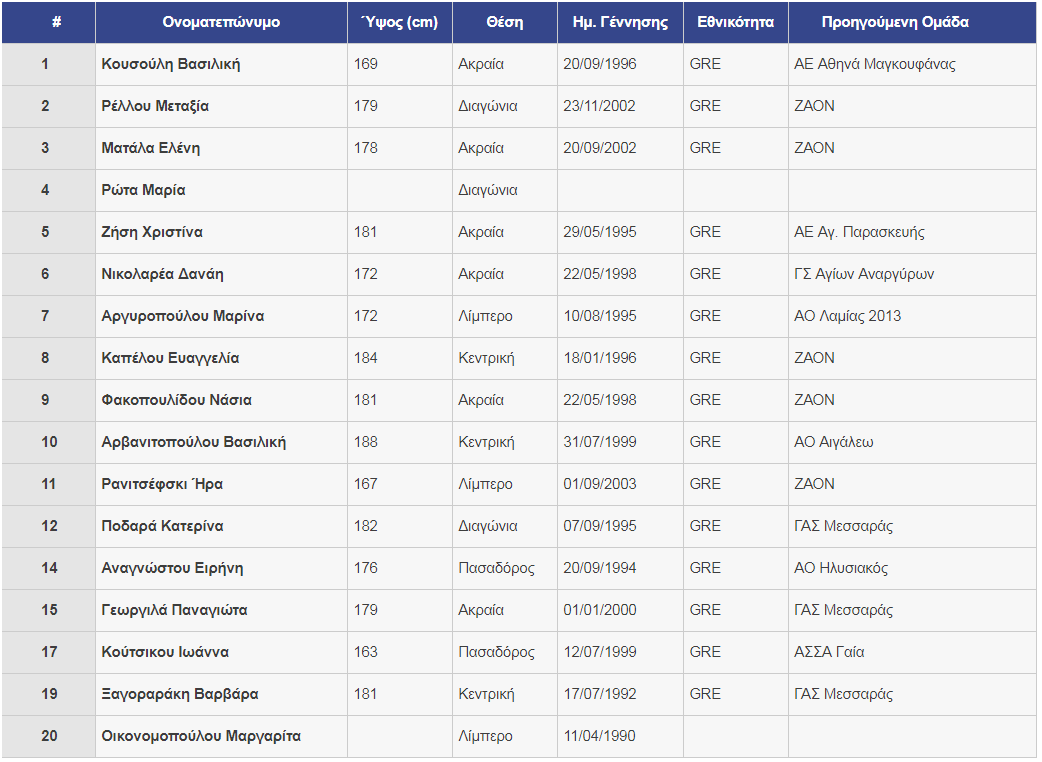The height and width of the screenshot is (762, 1042).
Task: Click ΓΑΣ Μεσσαράς in Ποδαρά Κατερίνα row
Action: (x=843, y=526)
